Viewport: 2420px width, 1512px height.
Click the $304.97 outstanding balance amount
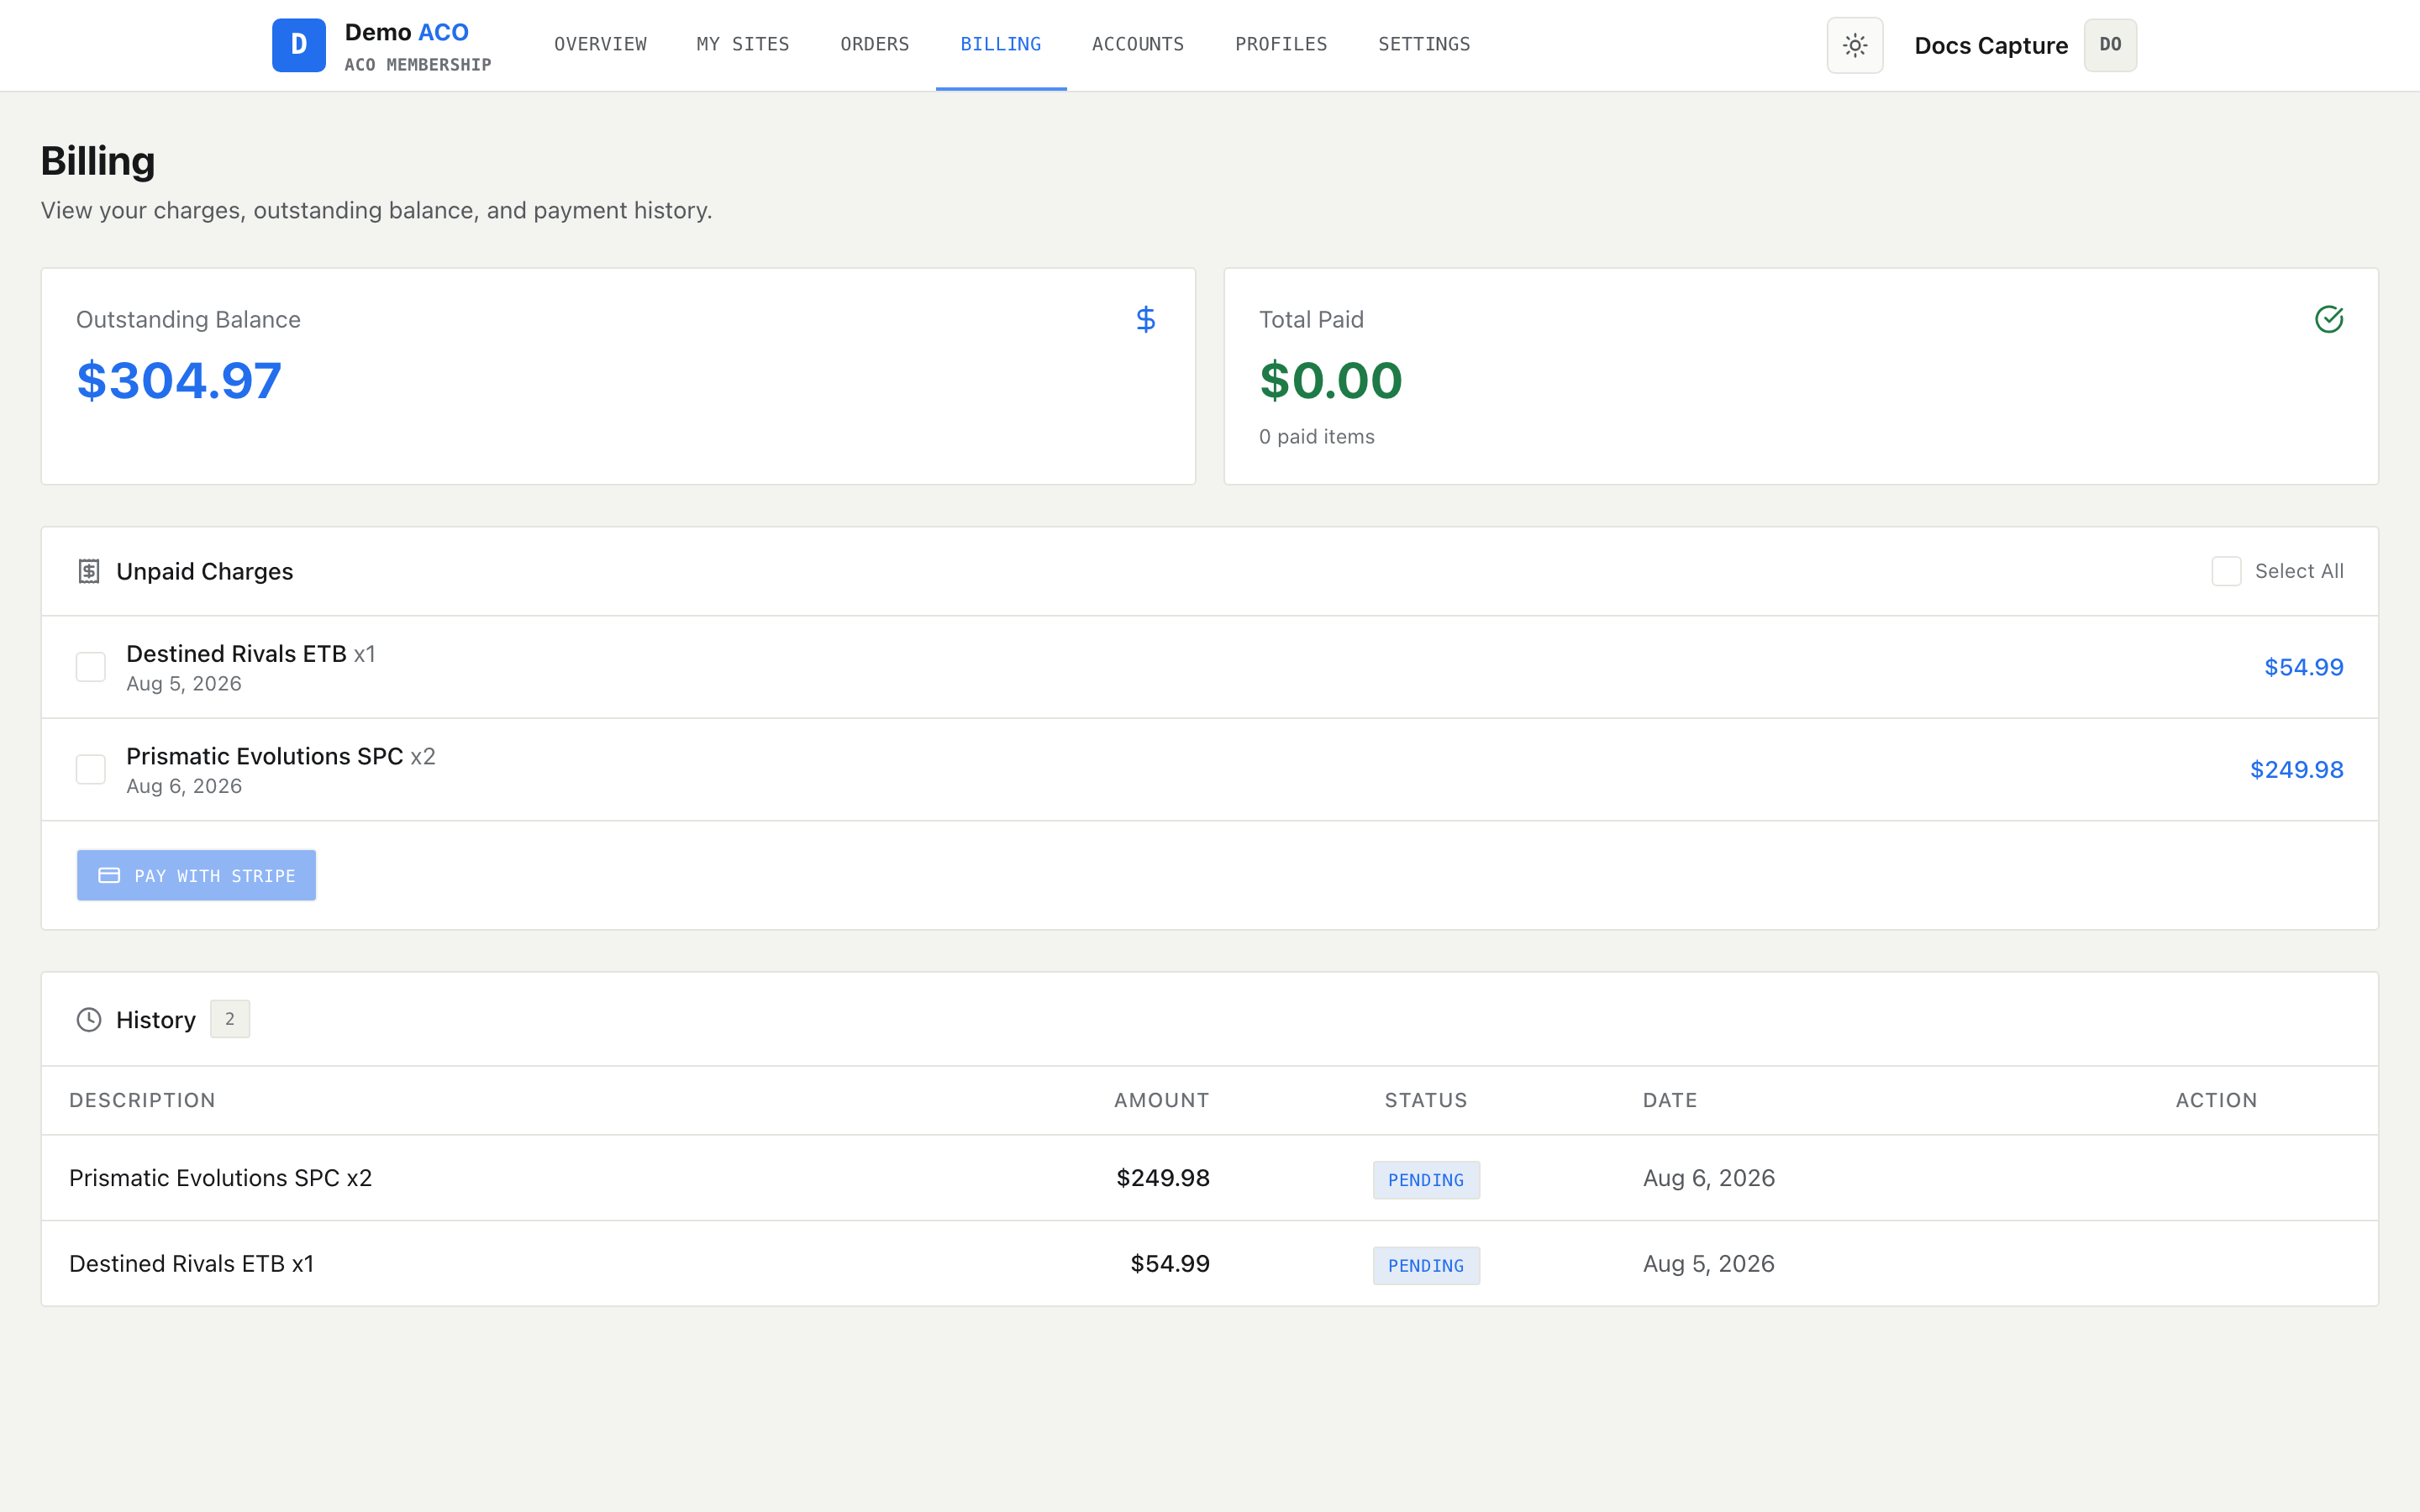(x=179, y=381)
